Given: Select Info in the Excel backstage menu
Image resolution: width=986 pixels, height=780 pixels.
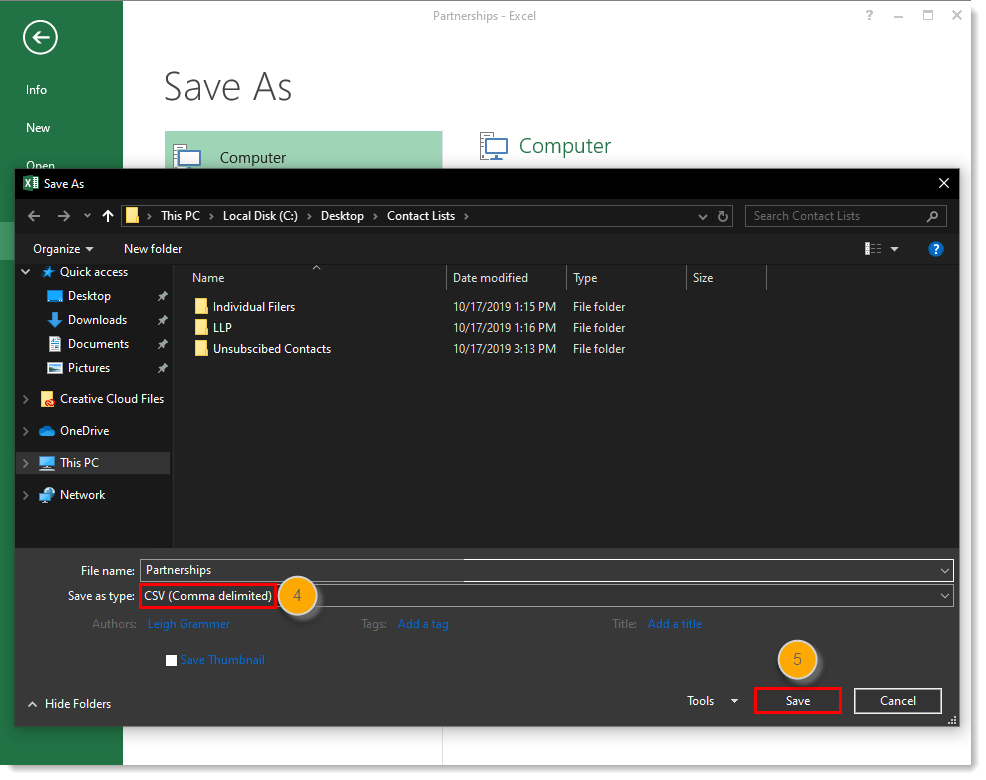Looking at the screenshot, I should (x=36, y=90).
